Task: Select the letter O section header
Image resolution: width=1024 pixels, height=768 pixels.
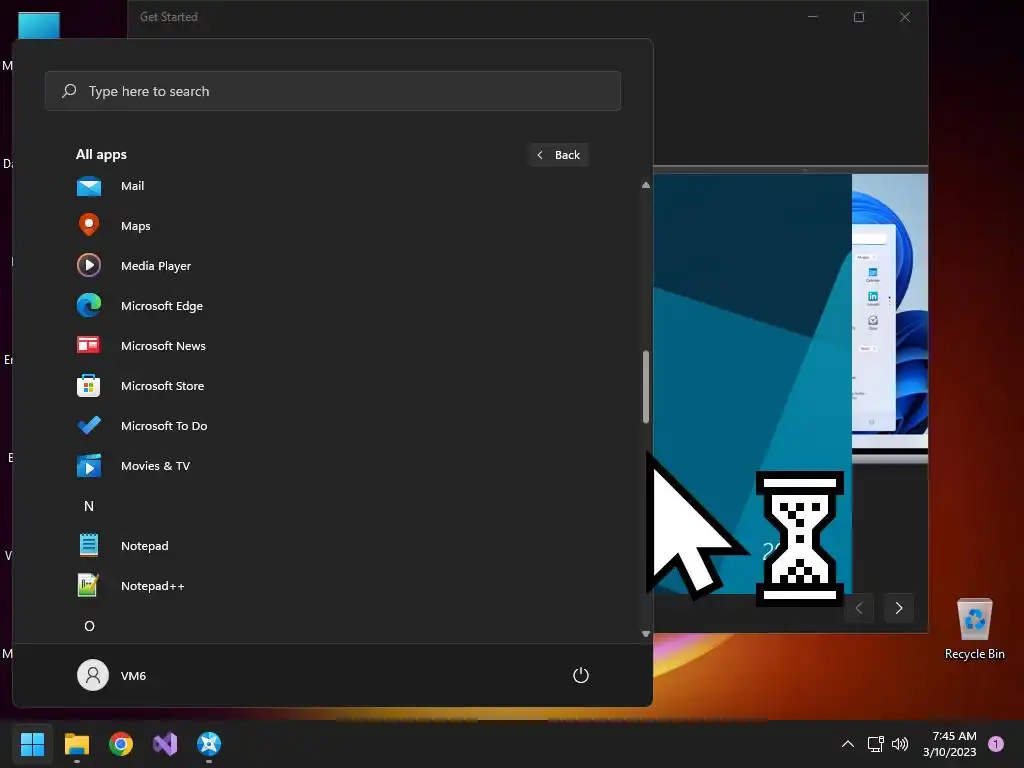Action: point(89,626)
